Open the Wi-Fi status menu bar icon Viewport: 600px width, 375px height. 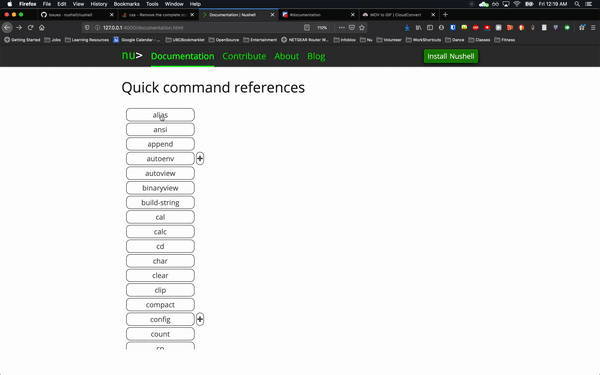517,4
